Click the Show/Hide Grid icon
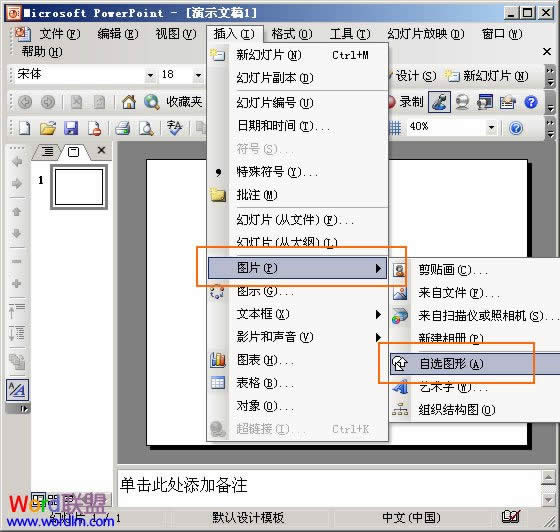Viewport: 560px width, 532px height. click(x=394, y=127)
